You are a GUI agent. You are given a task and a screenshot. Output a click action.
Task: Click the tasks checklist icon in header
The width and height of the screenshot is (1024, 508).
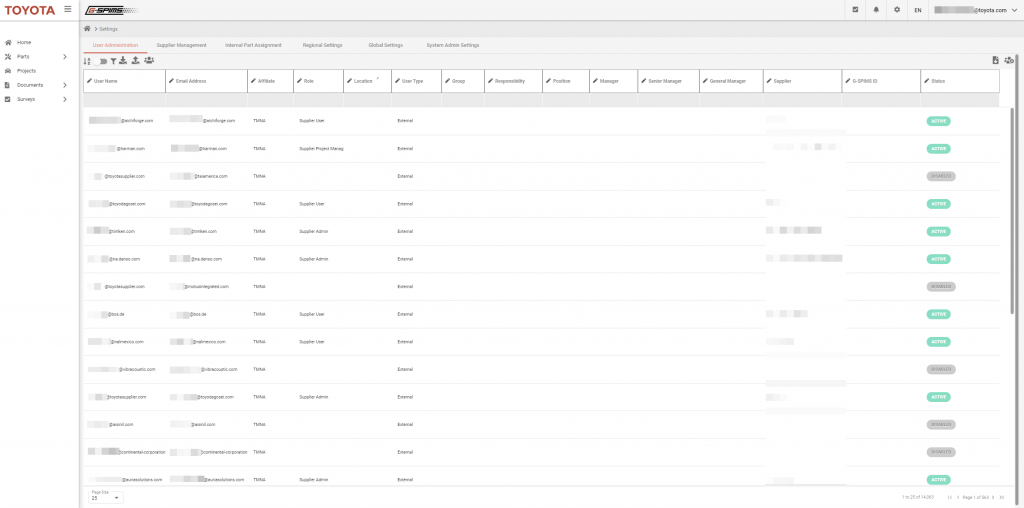(x=857, y=9)
